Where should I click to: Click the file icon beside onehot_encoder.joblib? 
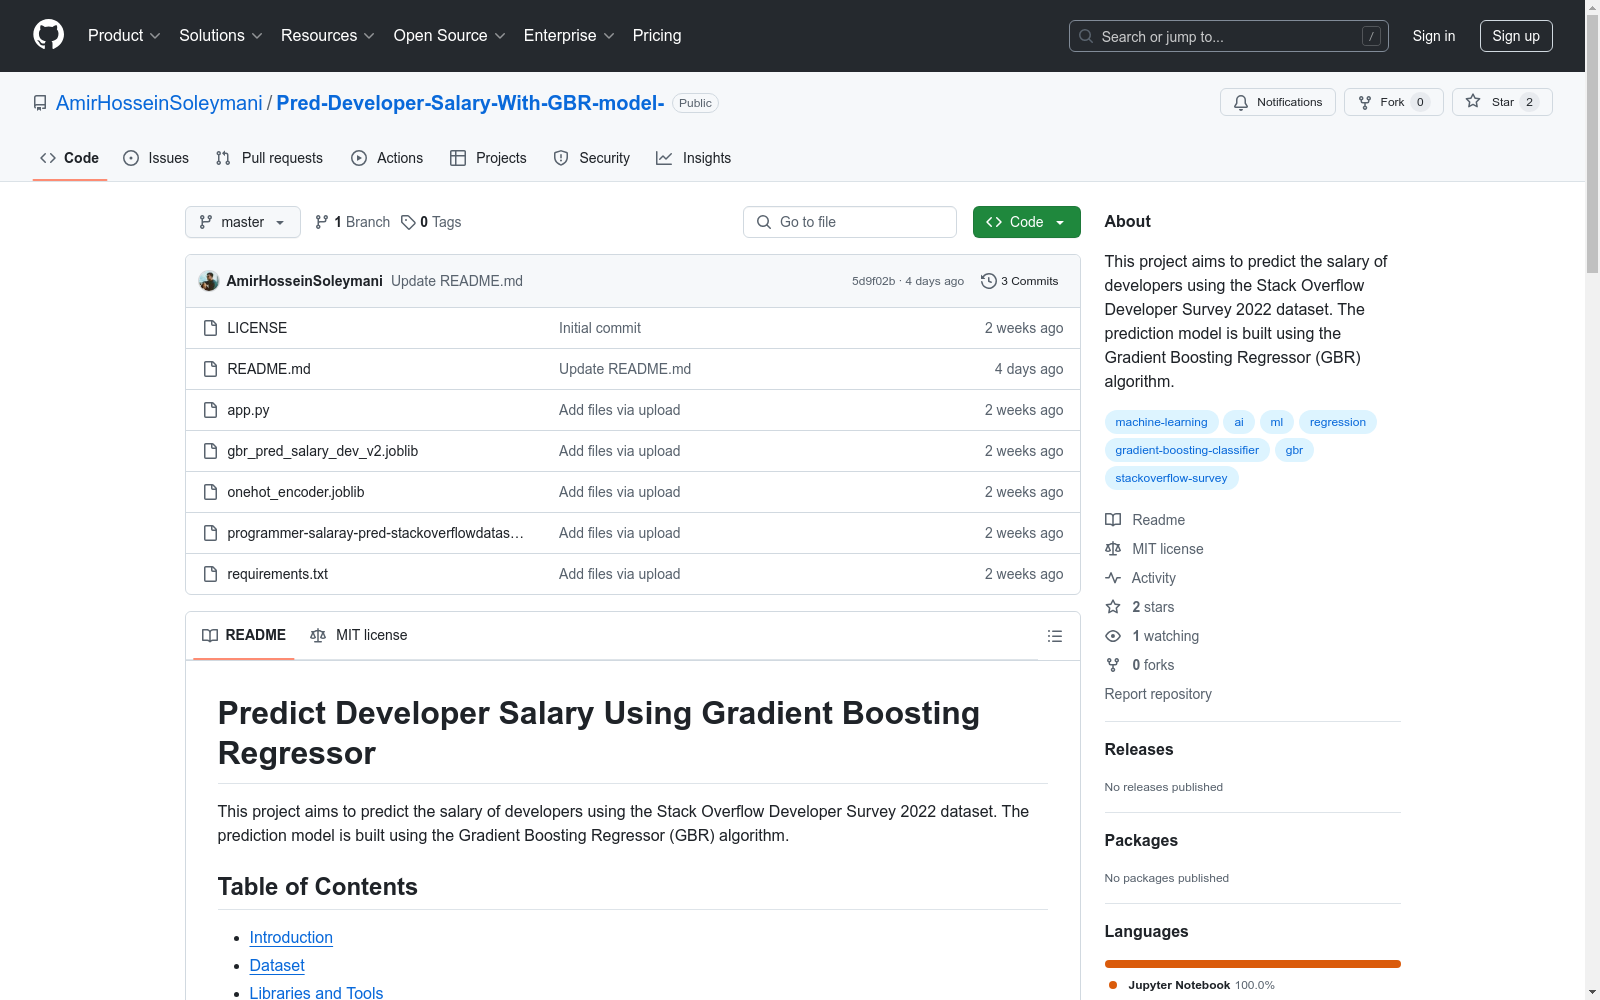[210, 492]
